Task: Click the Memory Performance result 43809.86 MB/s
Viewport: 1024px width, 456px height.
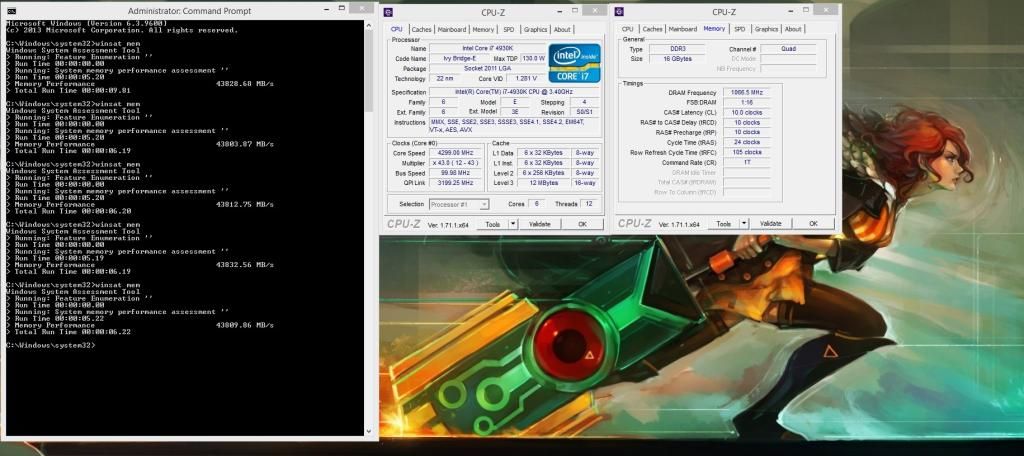Action: 245,325
